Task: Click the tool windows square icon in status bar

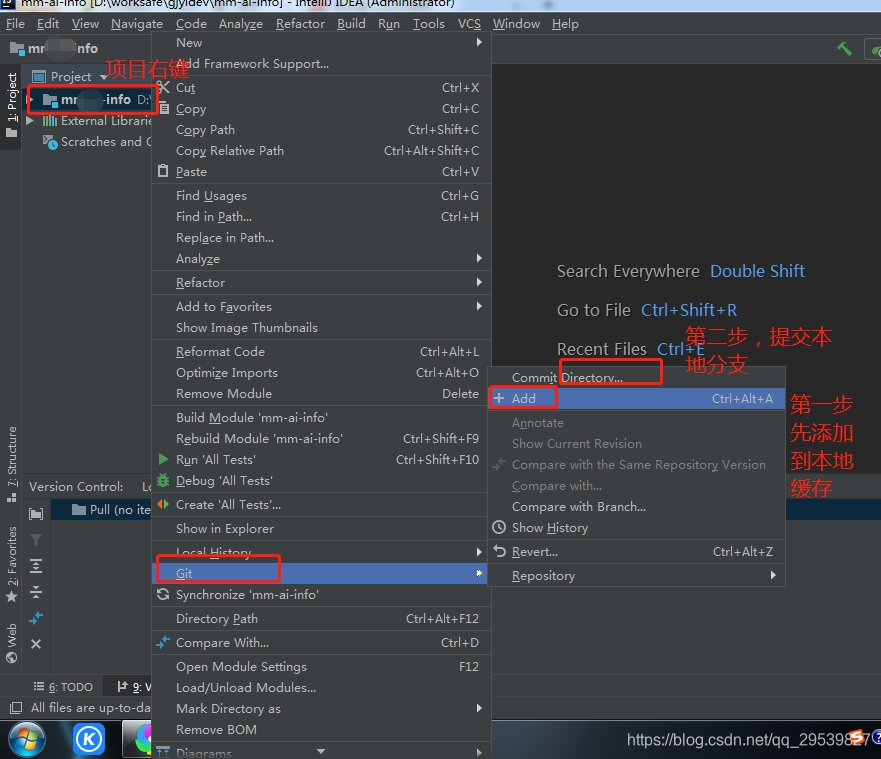Action: coord(16,707)
